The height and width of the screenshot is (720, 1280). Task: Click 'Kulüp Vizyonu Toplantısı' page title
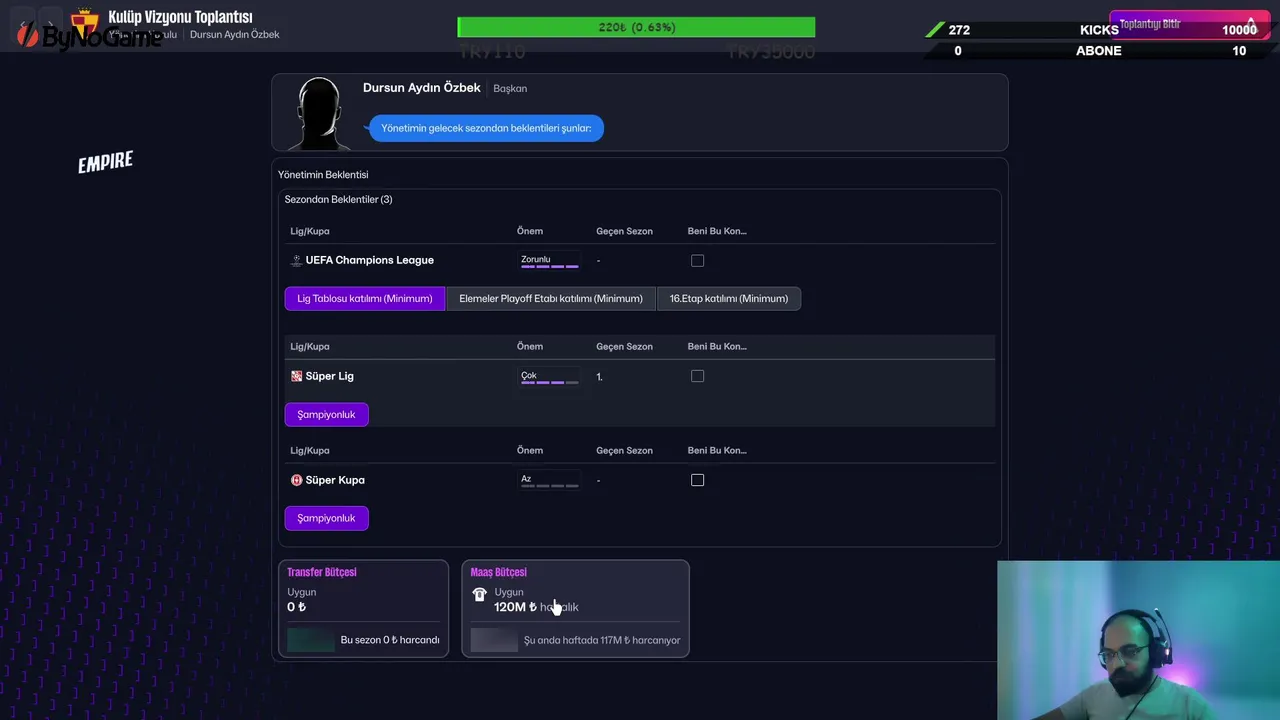[x=180, y=17]
